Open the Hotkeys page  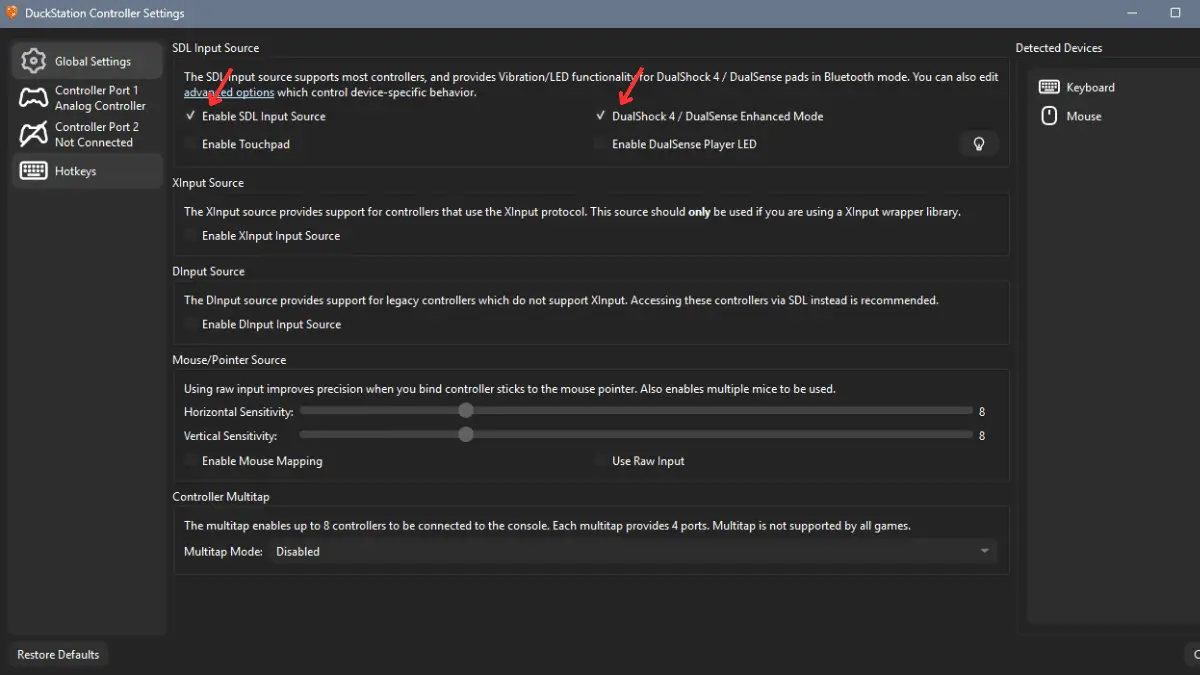tap(87, 171)
